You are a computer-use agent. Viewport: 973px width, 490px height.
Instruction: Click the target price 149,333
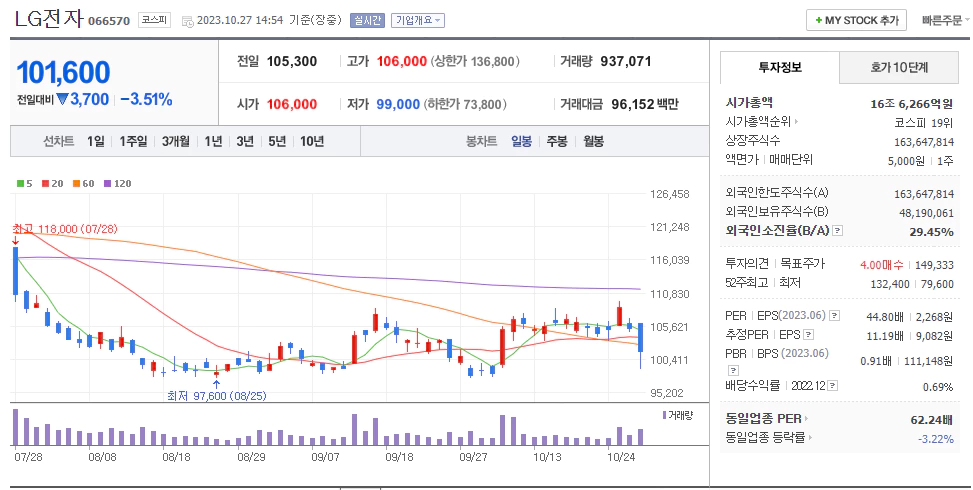(x=934, y=265)
